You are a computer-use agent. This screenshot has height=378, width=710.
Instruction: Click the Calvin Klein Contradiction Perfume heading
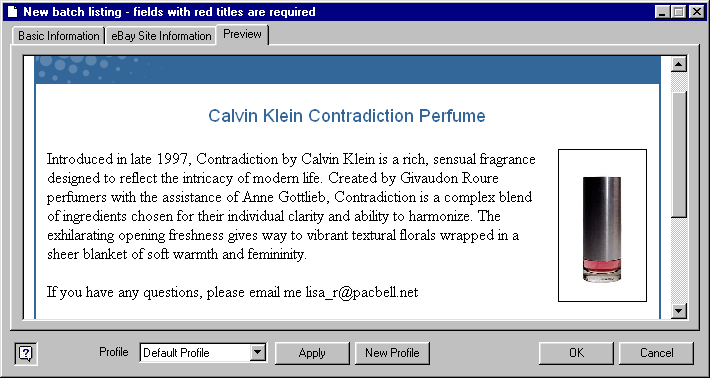(347, 116)
